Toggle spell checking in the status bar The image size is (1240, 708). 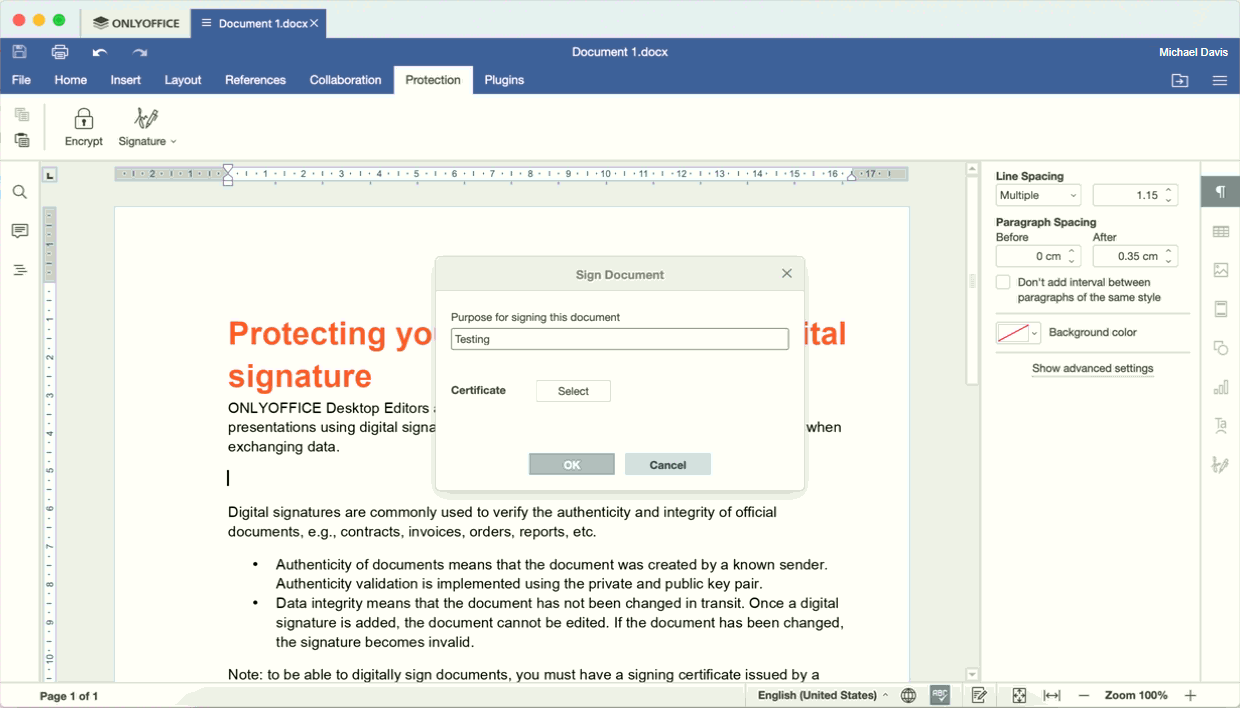click(x=939, y=694)
